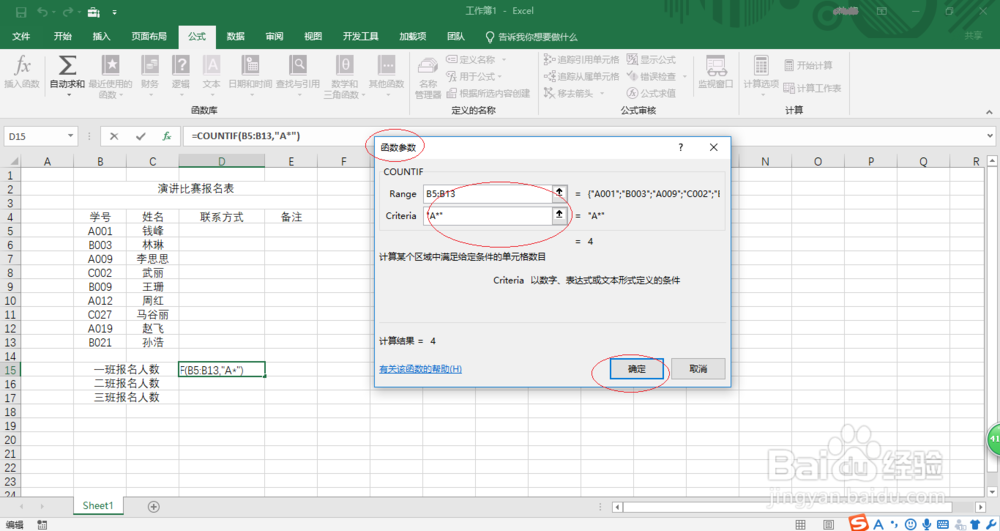
Task: Open Customize Quick Access Toolbar dropdown
Action: (114, 12)
